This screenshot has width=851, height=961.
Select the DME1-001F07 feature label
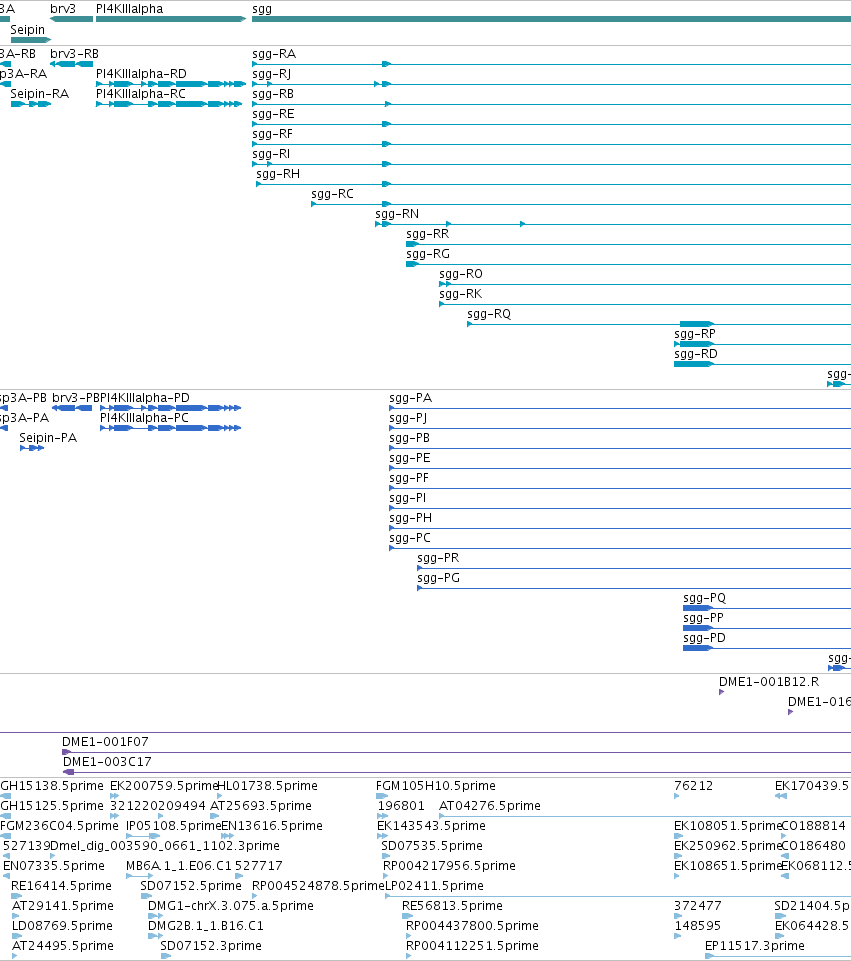coord(105,742)
